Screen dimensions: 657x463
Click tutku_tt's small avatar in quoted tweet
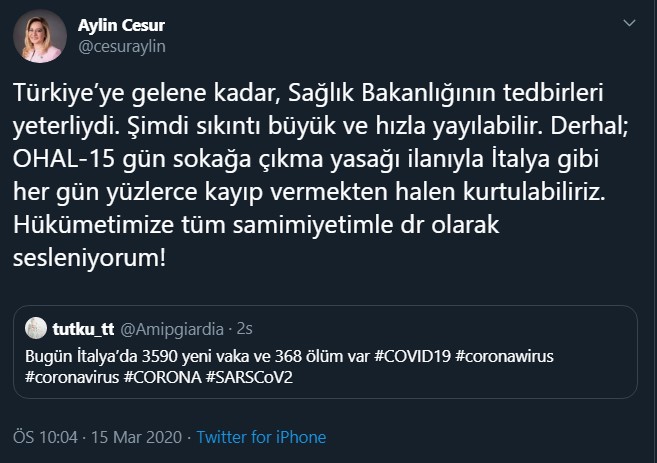(x=35, y=328)
